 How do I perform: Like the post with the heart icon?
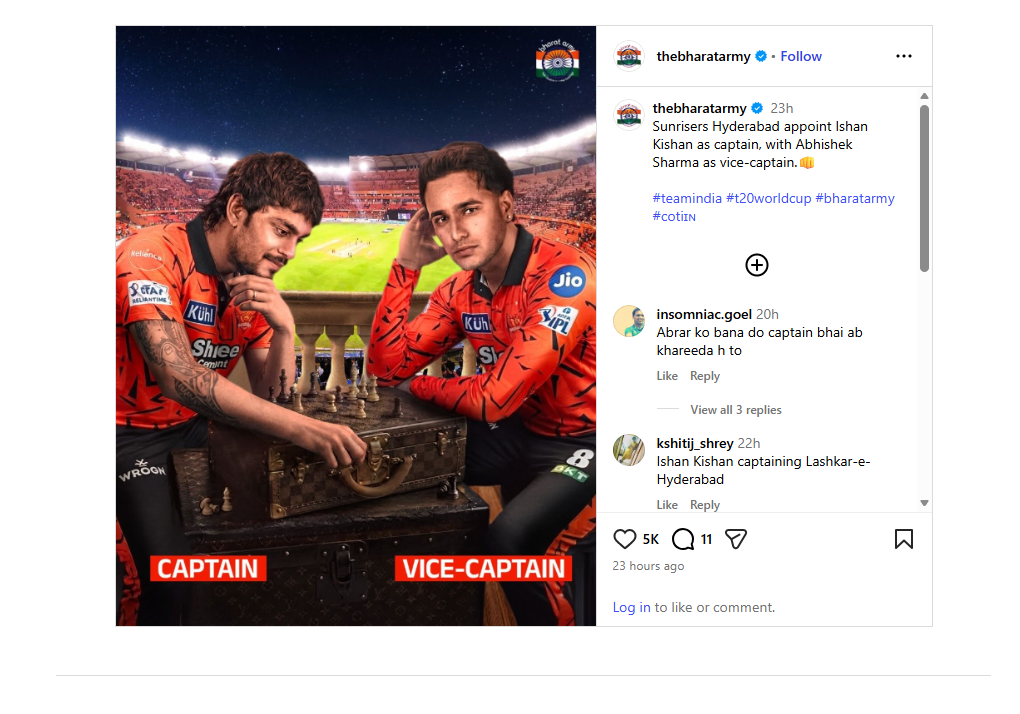[x=625, y=539]
